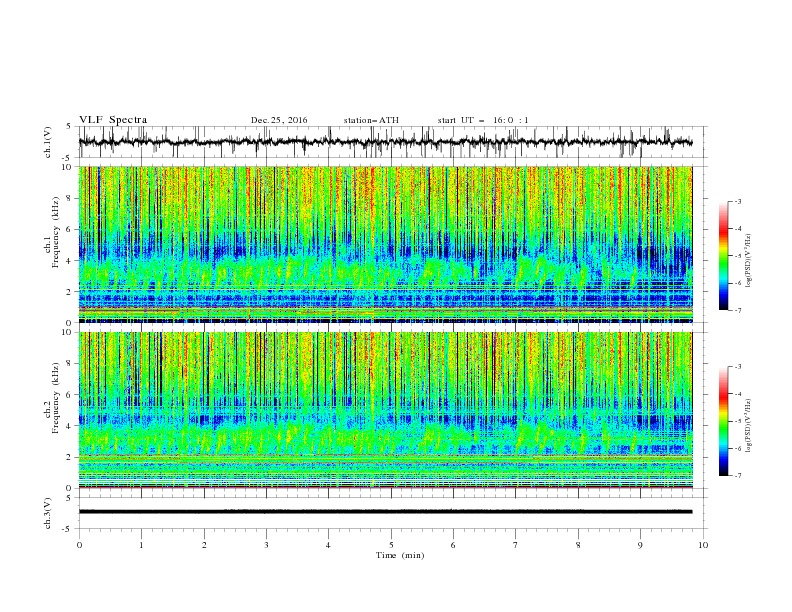Click the '-3' tick on ch.2 color bar

click(x=738, y=367)
